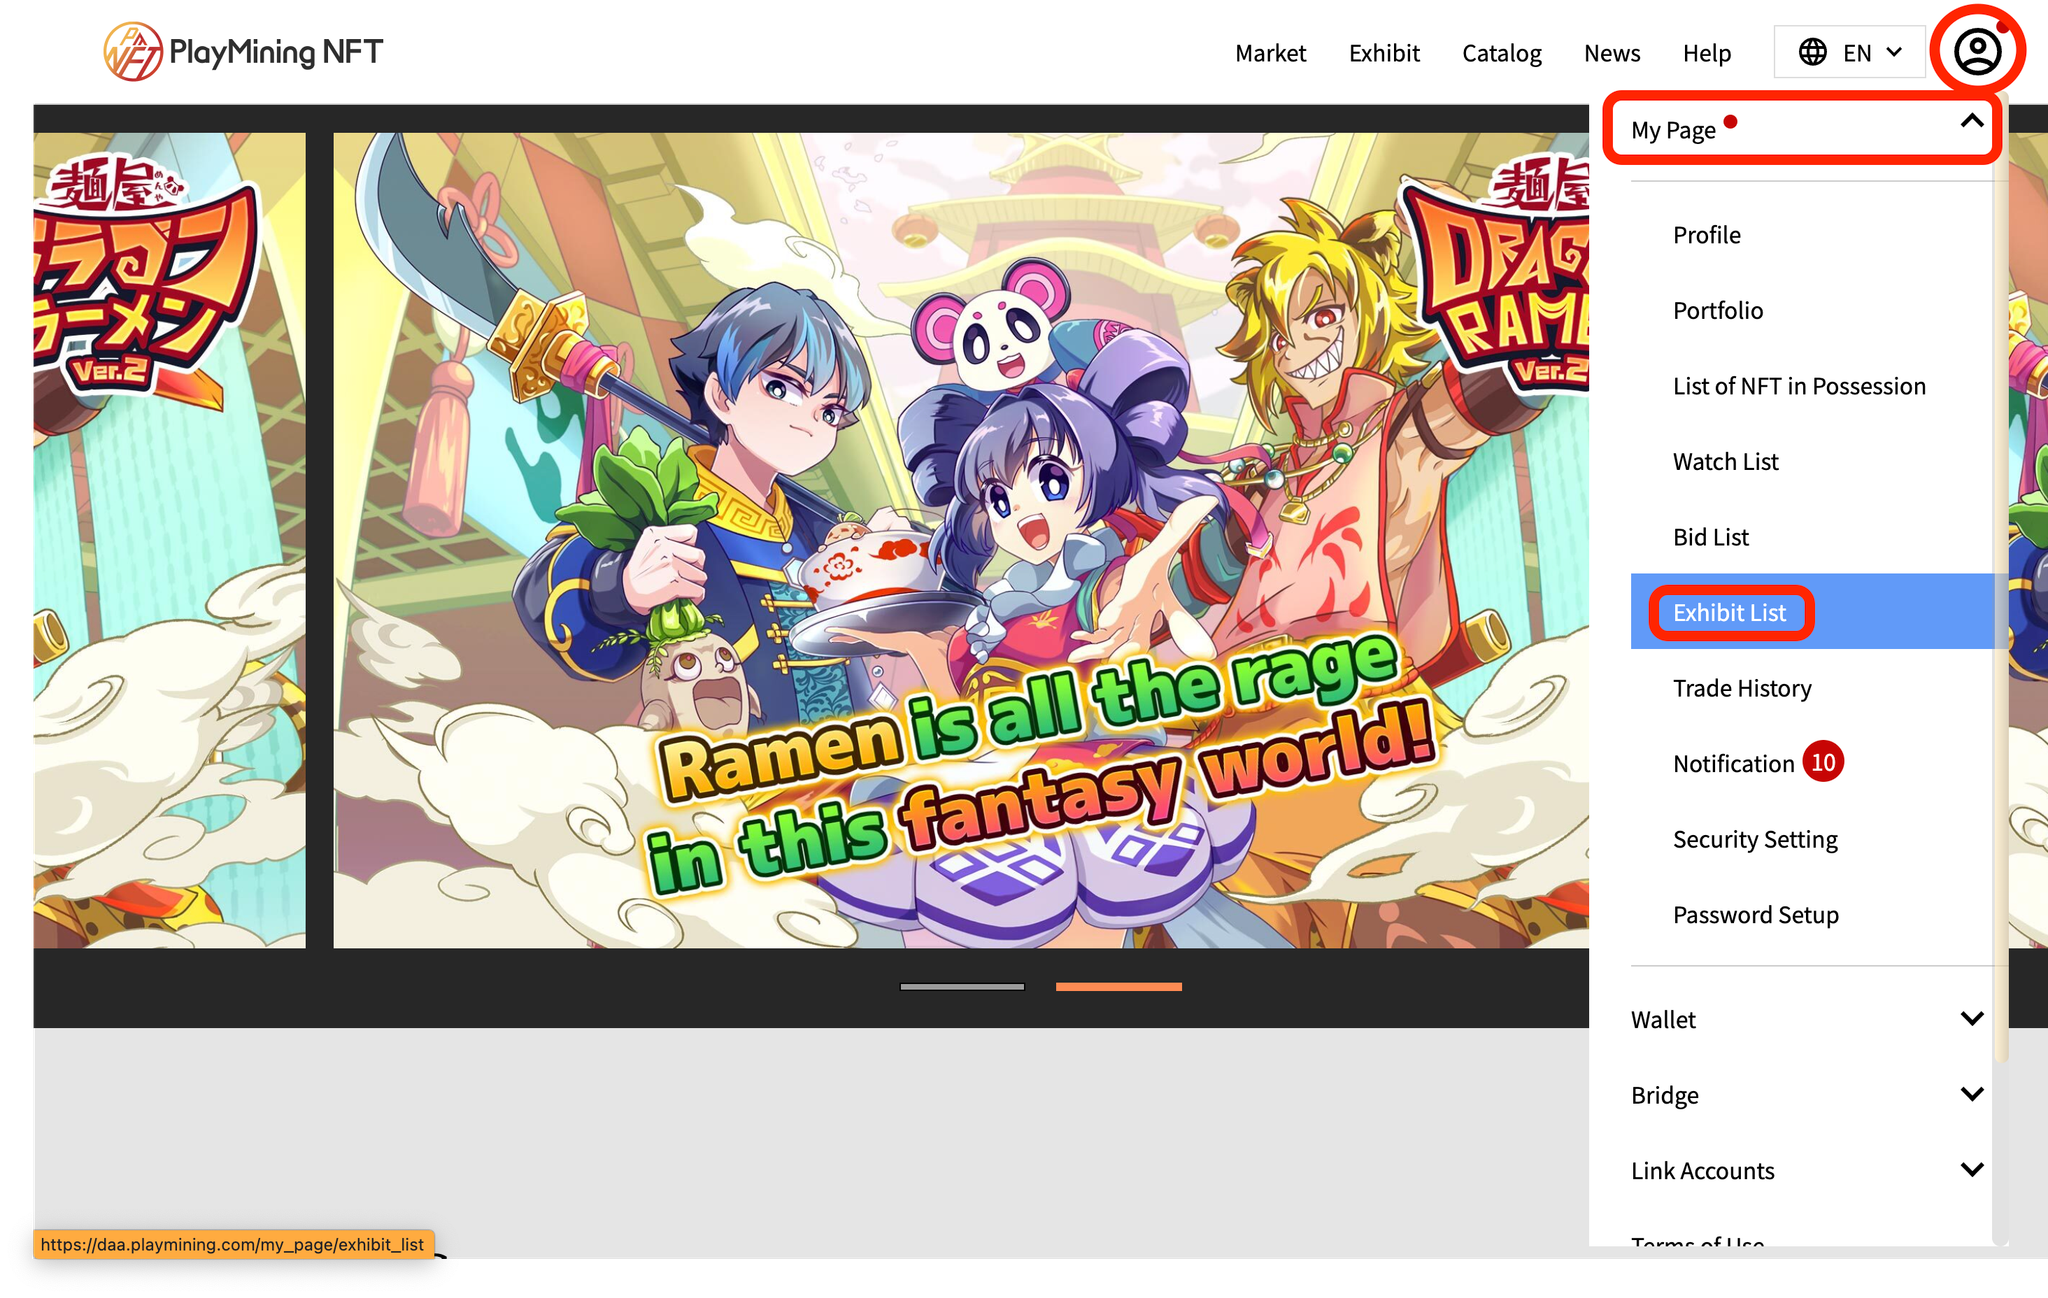
Task: Select the first carousel slide indicator
Action: tap(962, 986)
